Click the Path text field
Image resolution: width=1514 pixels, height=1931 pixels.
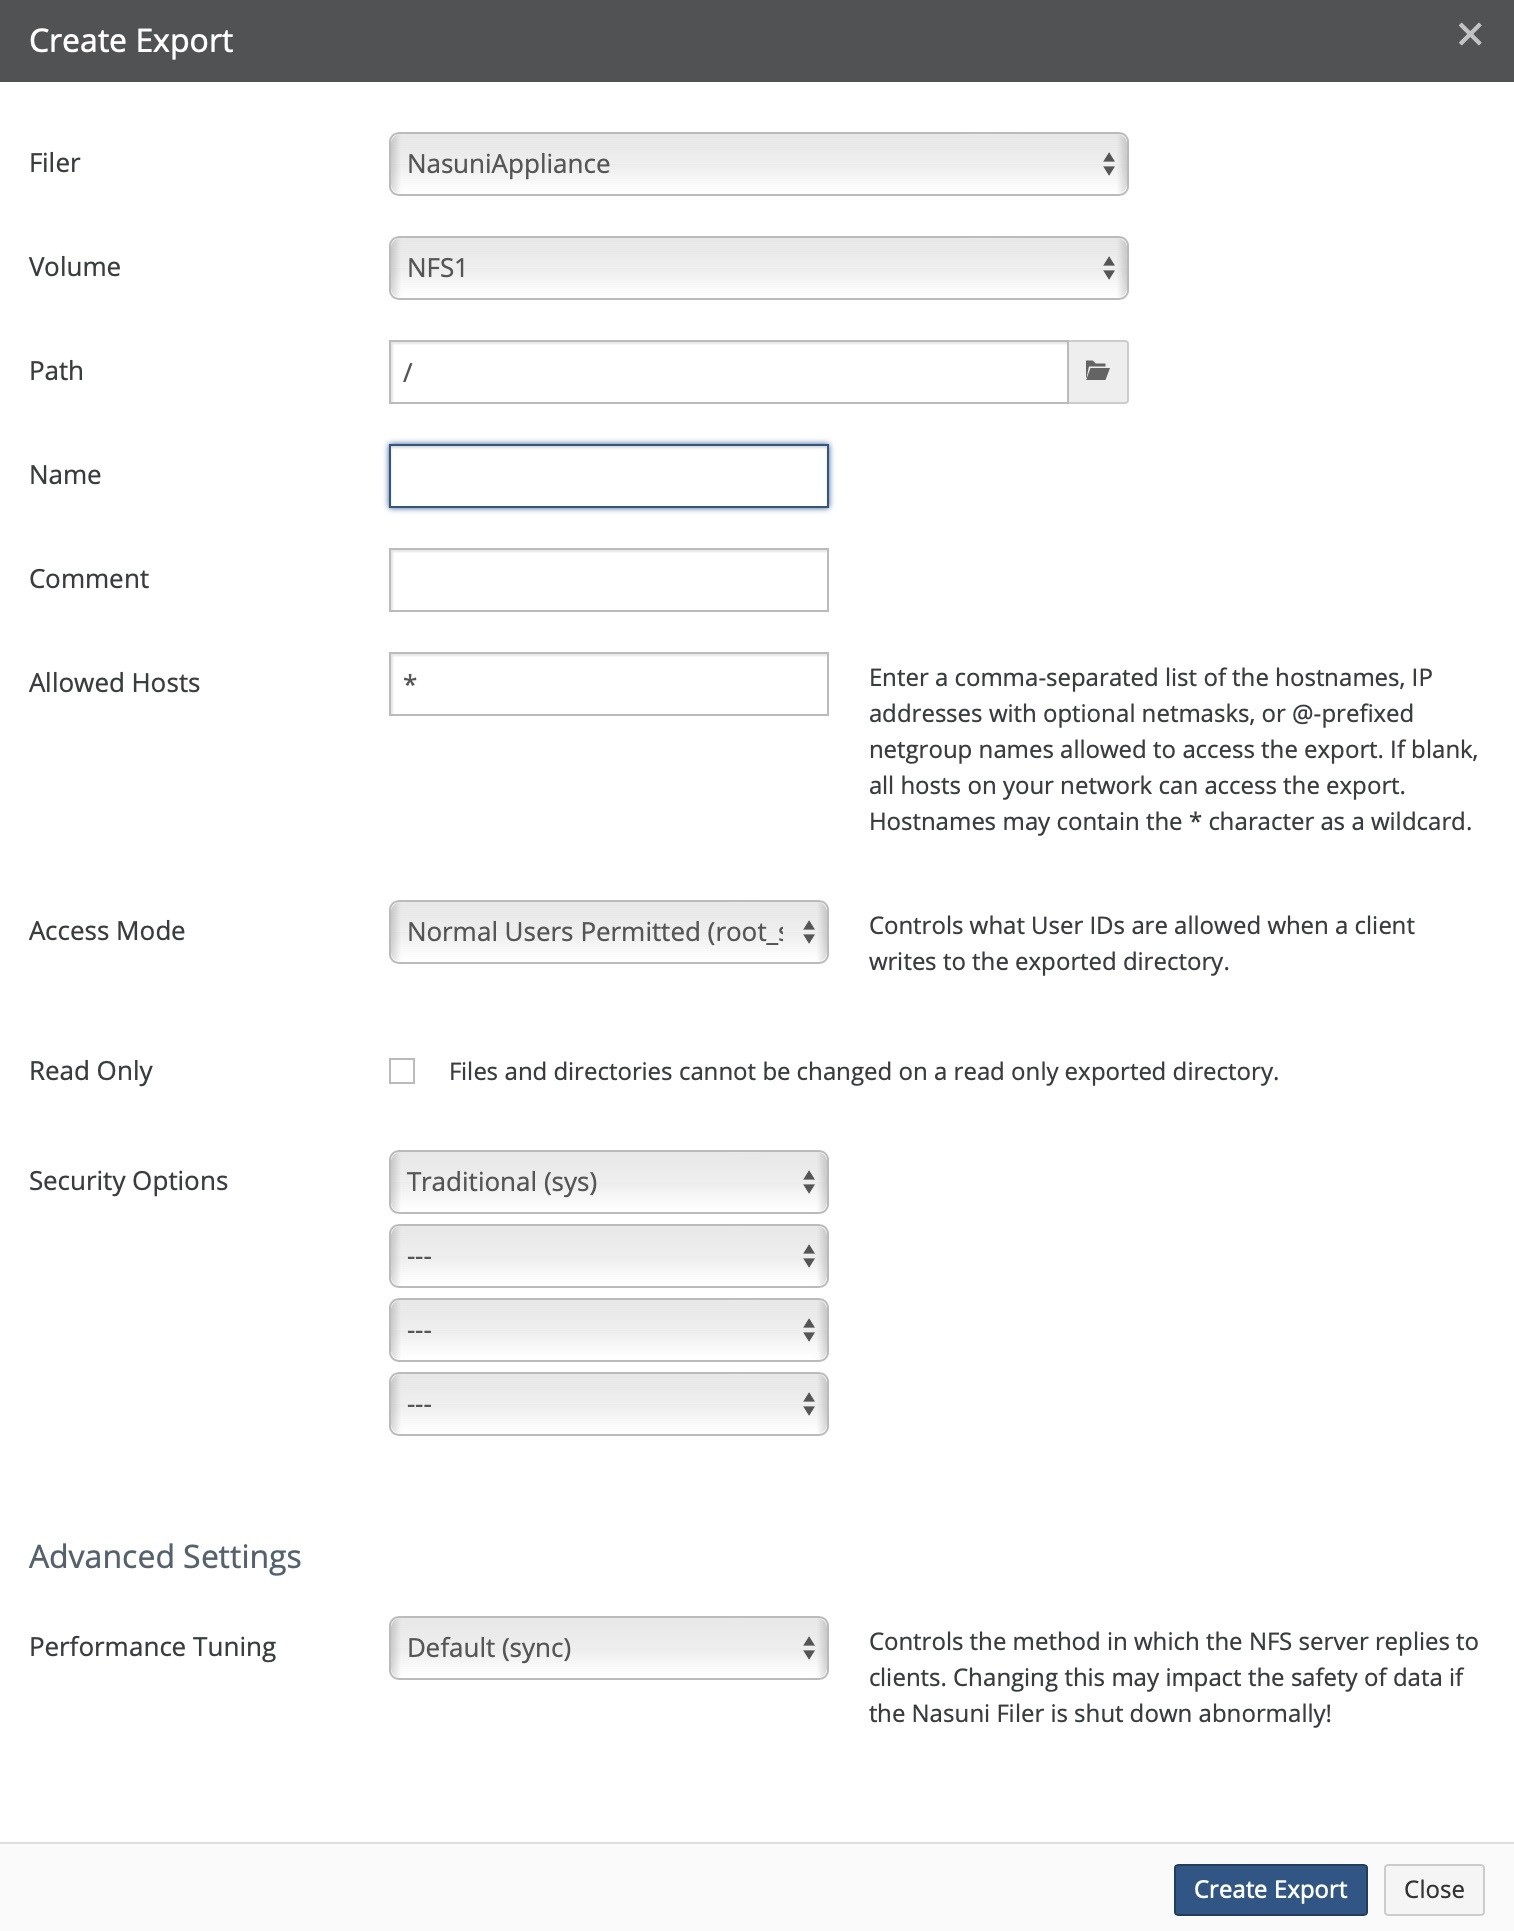click(x=728, y=372)
